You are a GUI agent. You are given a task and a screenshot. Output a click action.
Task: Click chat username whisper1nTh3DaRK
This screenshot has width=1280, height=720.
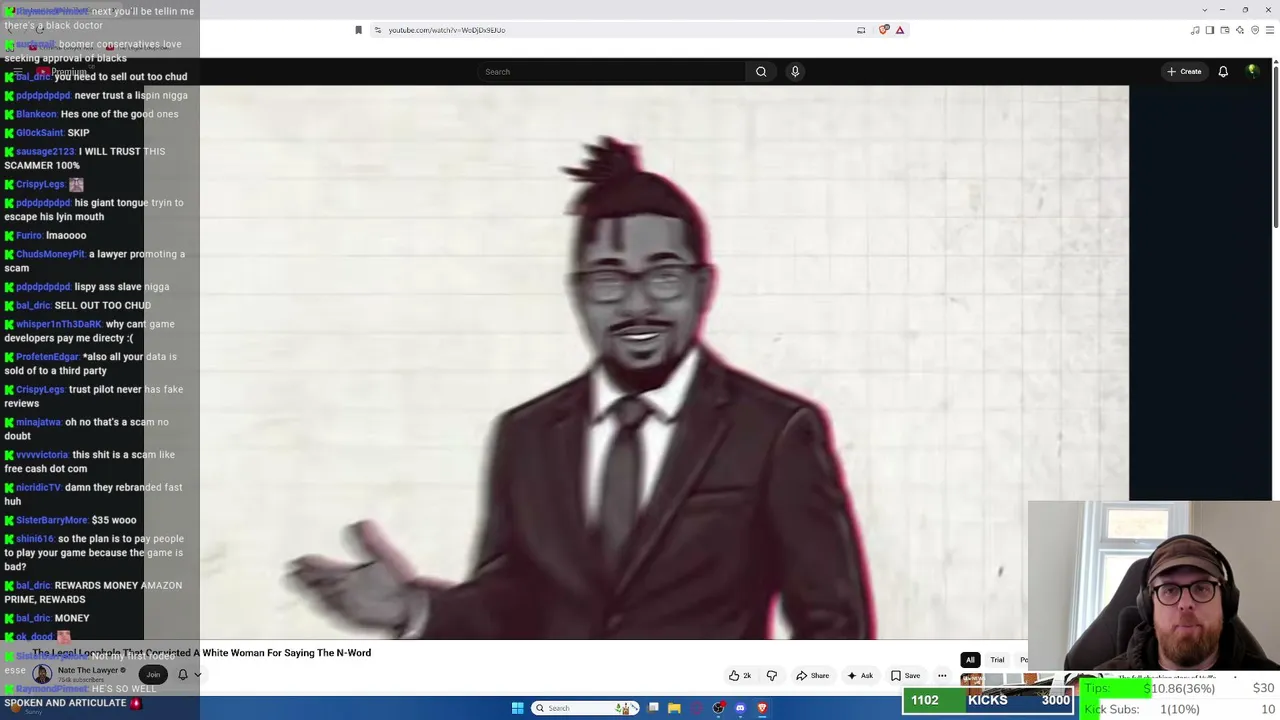click(x=59, y=324)
